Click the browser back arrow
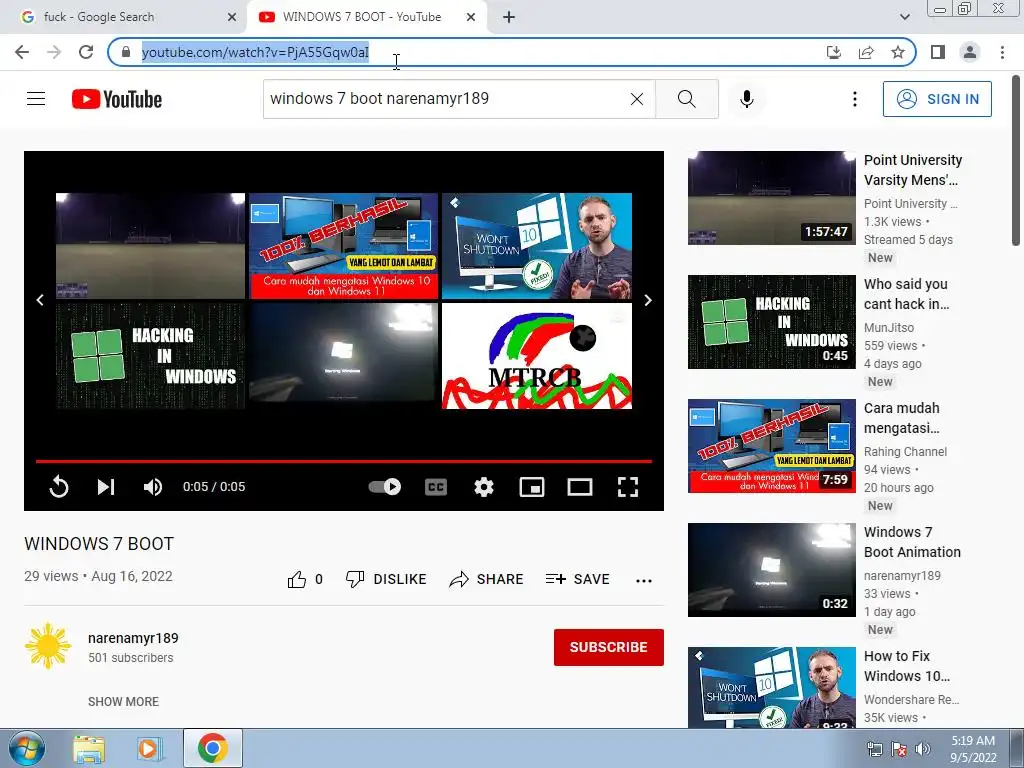This screenshot has height=768, width=1024. [22, 52]
